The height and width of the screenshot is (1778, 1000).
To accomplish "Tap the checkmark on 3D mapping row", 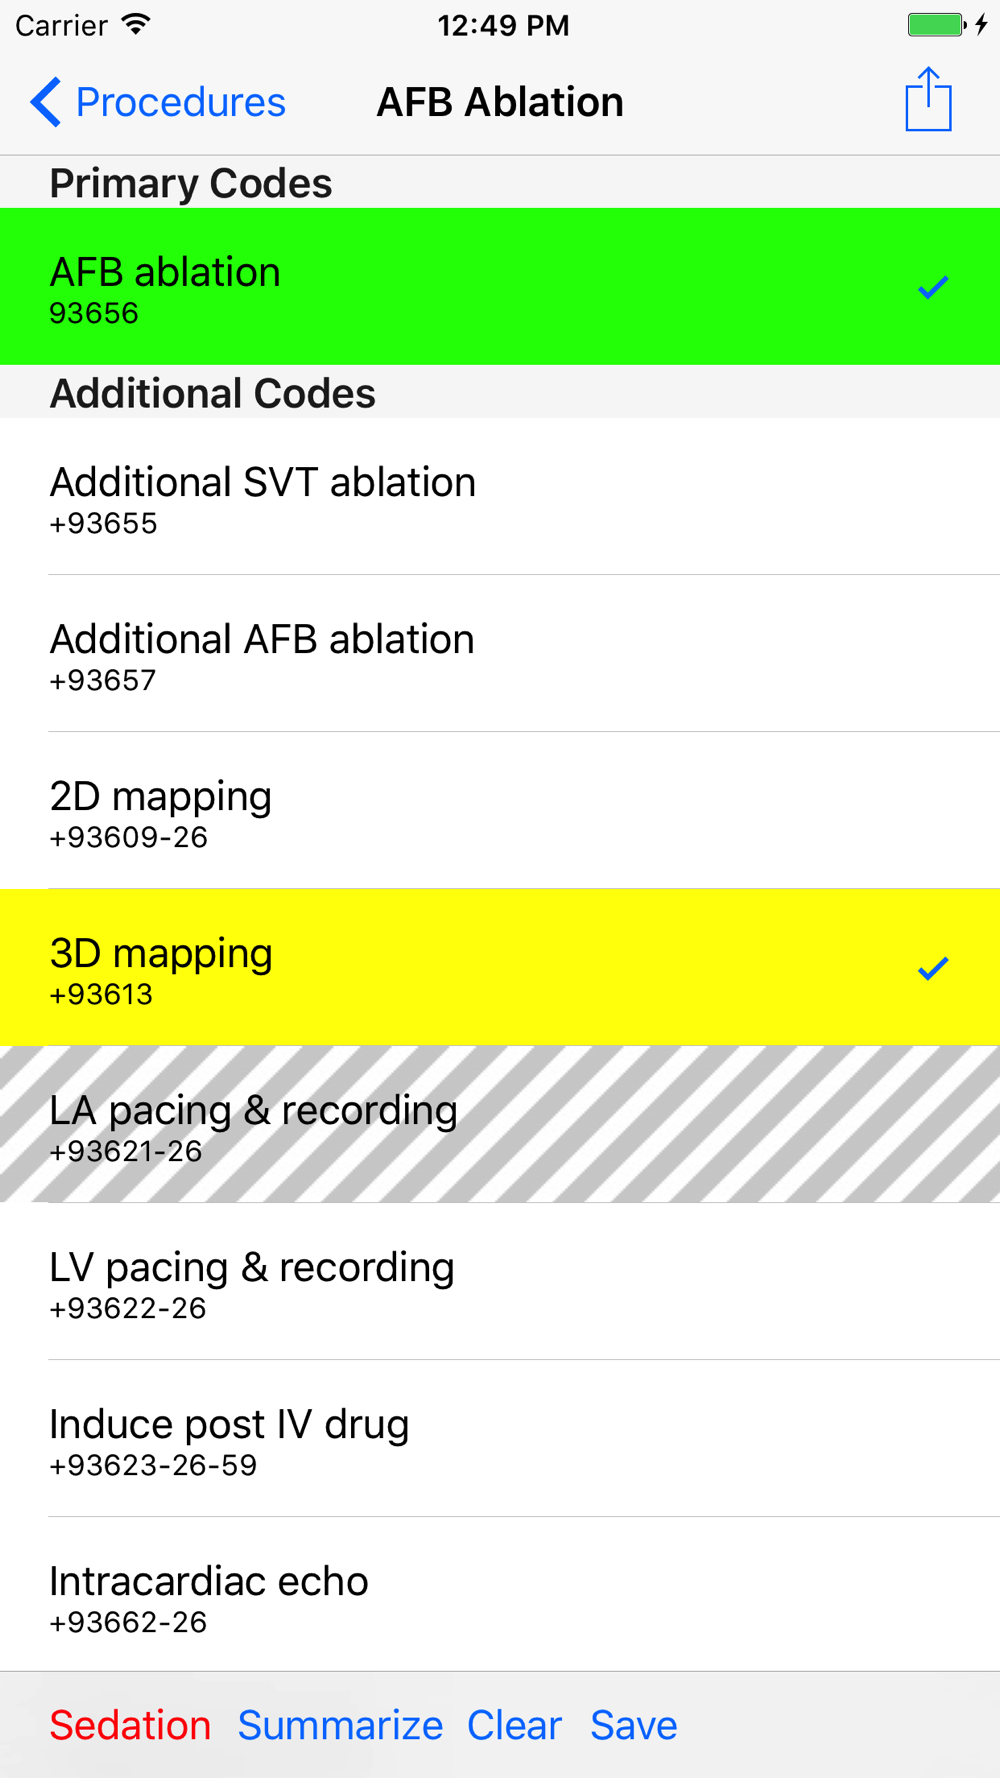I will click(932, 968).
